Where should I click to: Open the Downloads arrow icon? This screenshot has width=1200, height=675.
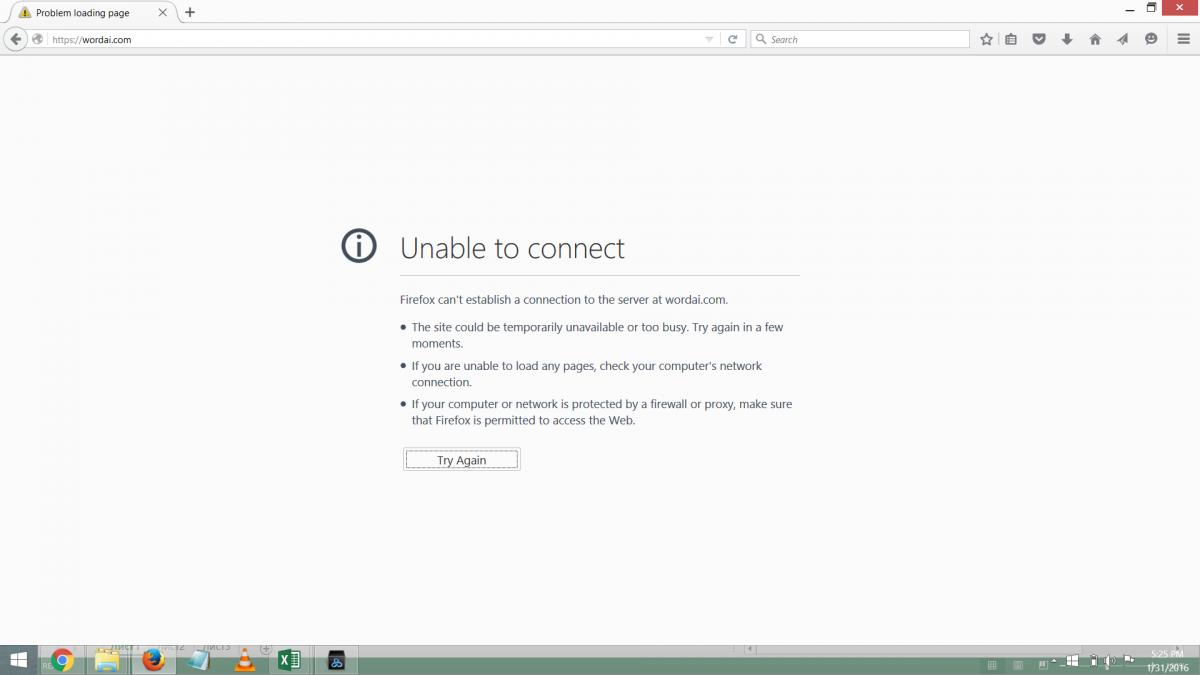coord(1067,39)
